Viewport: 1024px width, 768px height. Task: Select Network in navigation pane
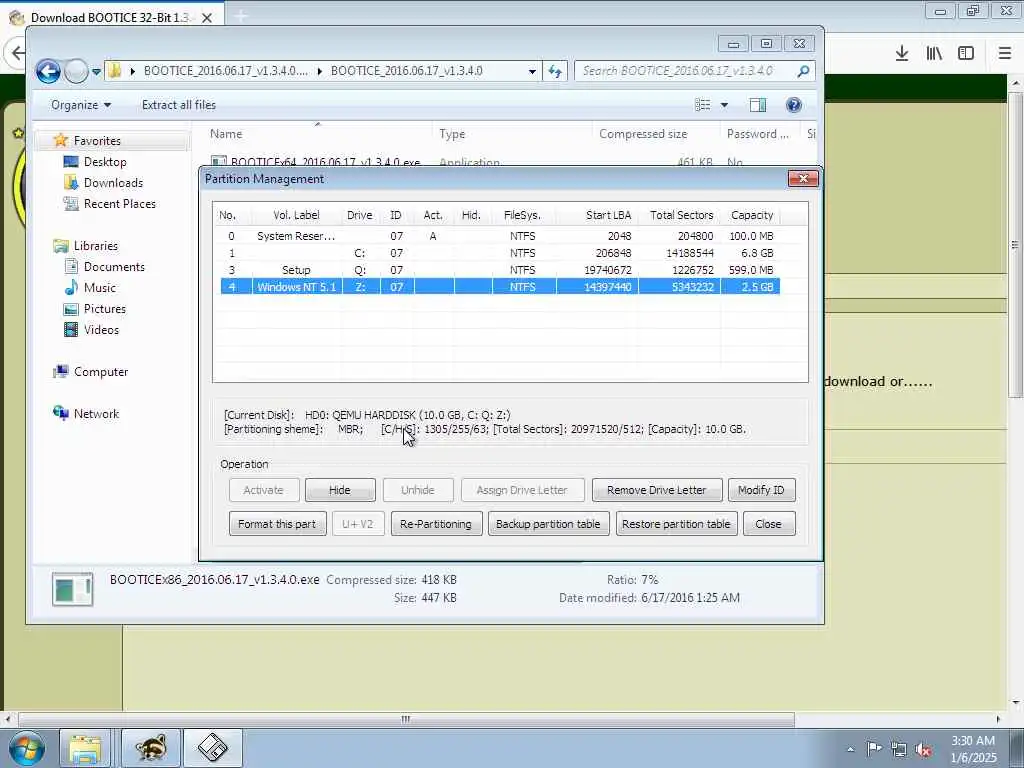96,413
